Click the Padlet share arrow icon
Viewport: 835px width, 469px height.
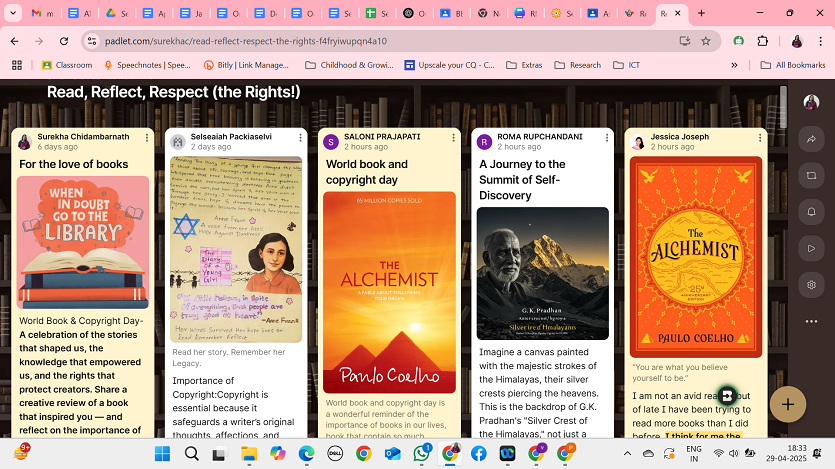click(810, 140)
